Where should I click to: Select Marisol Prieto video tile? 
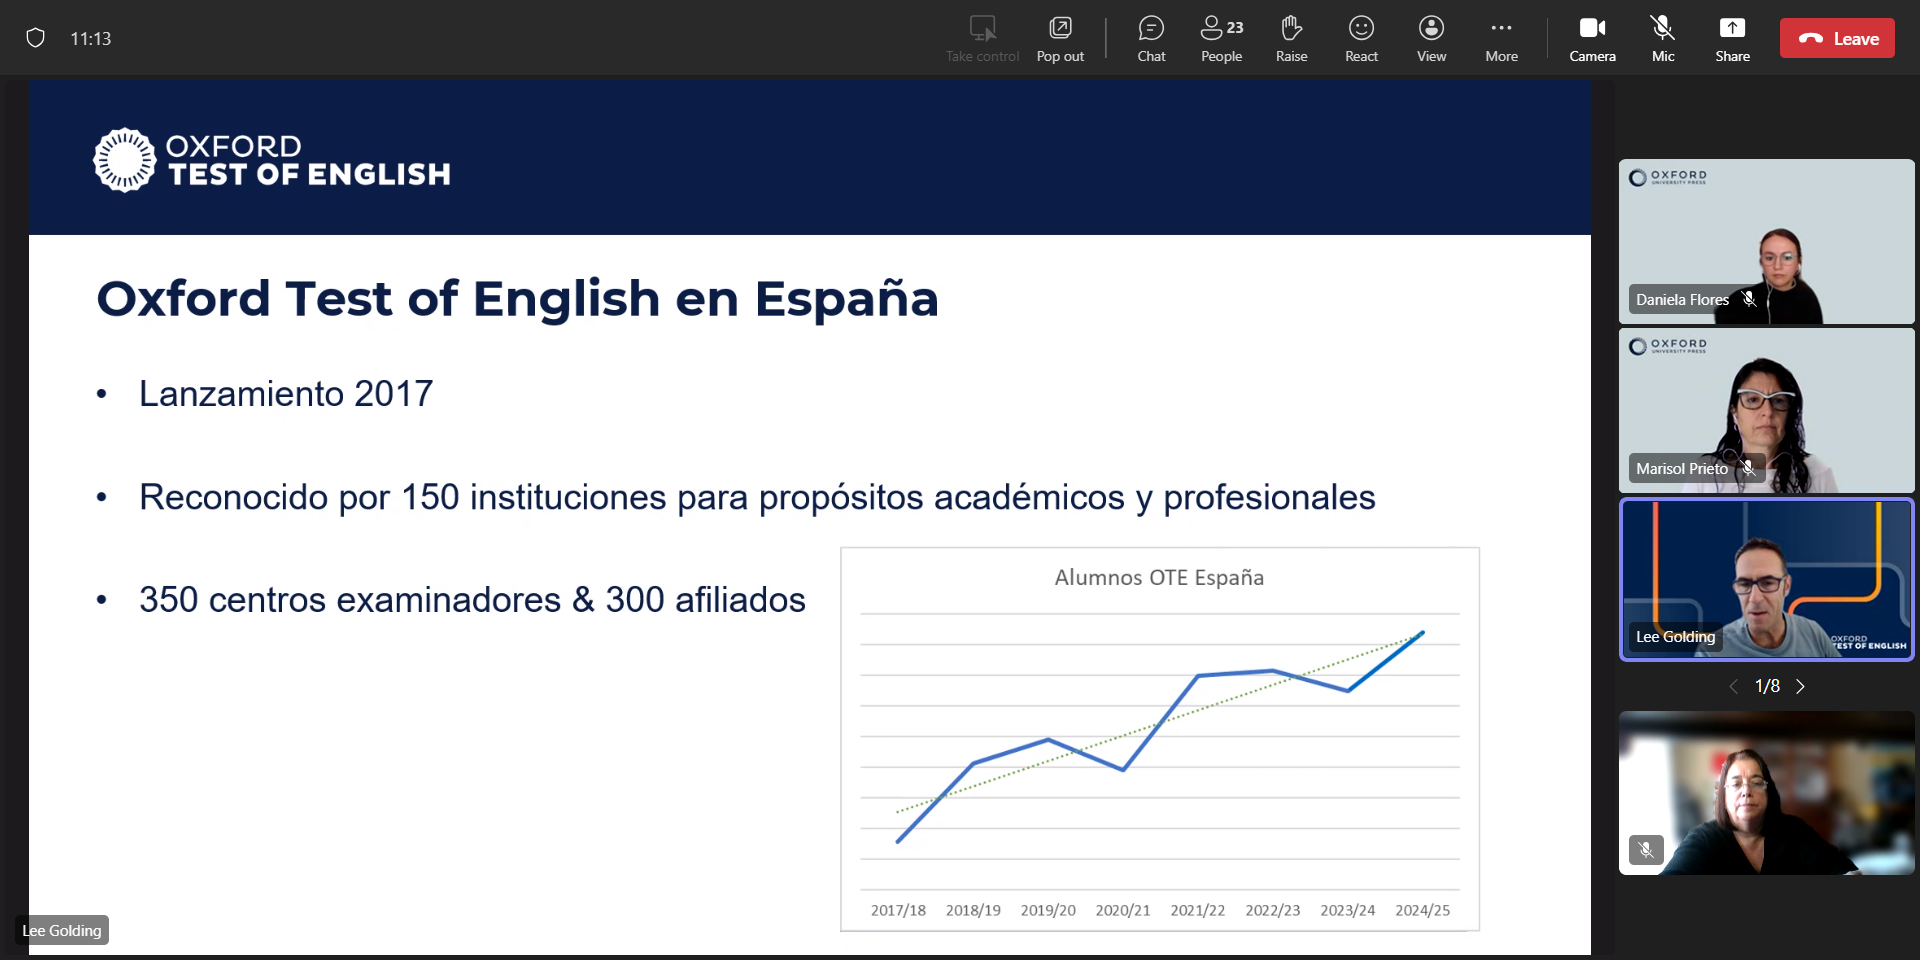click(1766, 410)
